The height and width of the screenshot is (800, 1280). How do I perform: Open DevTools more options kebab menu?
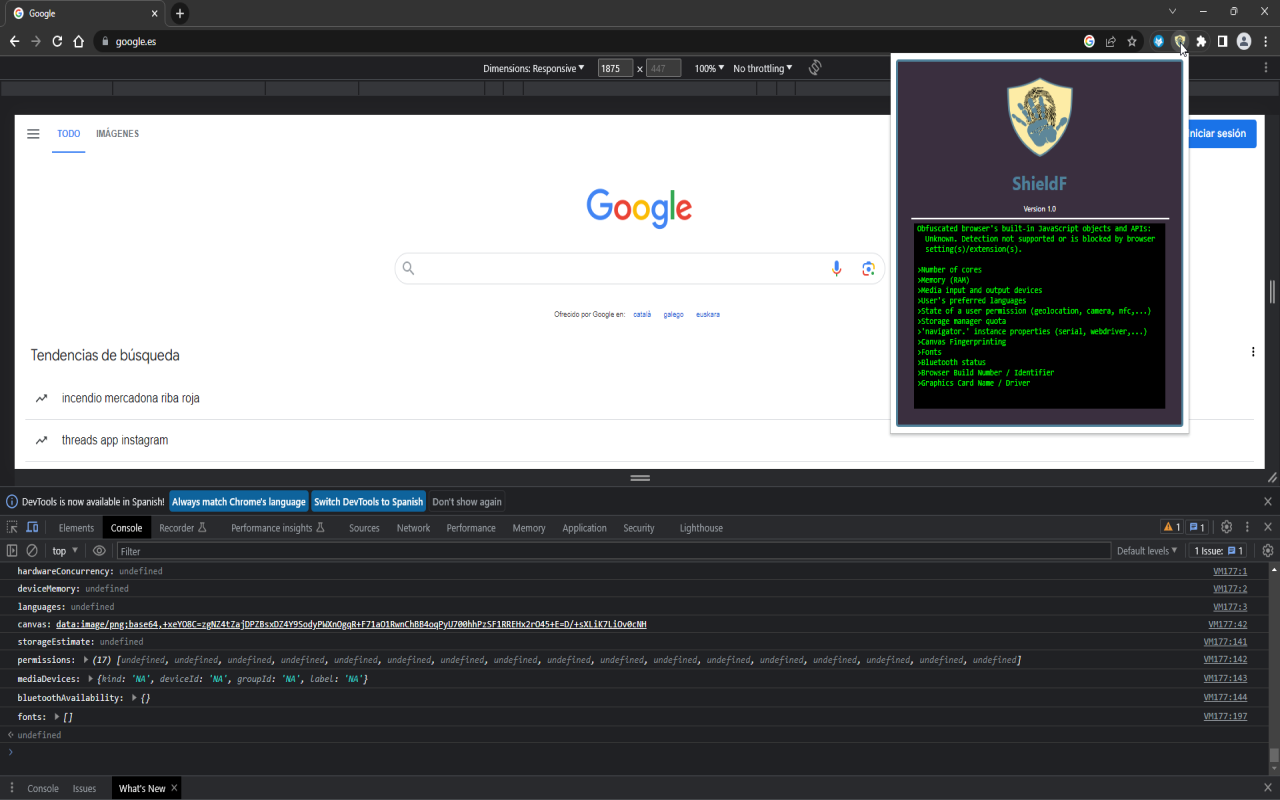pos(1247,528)
